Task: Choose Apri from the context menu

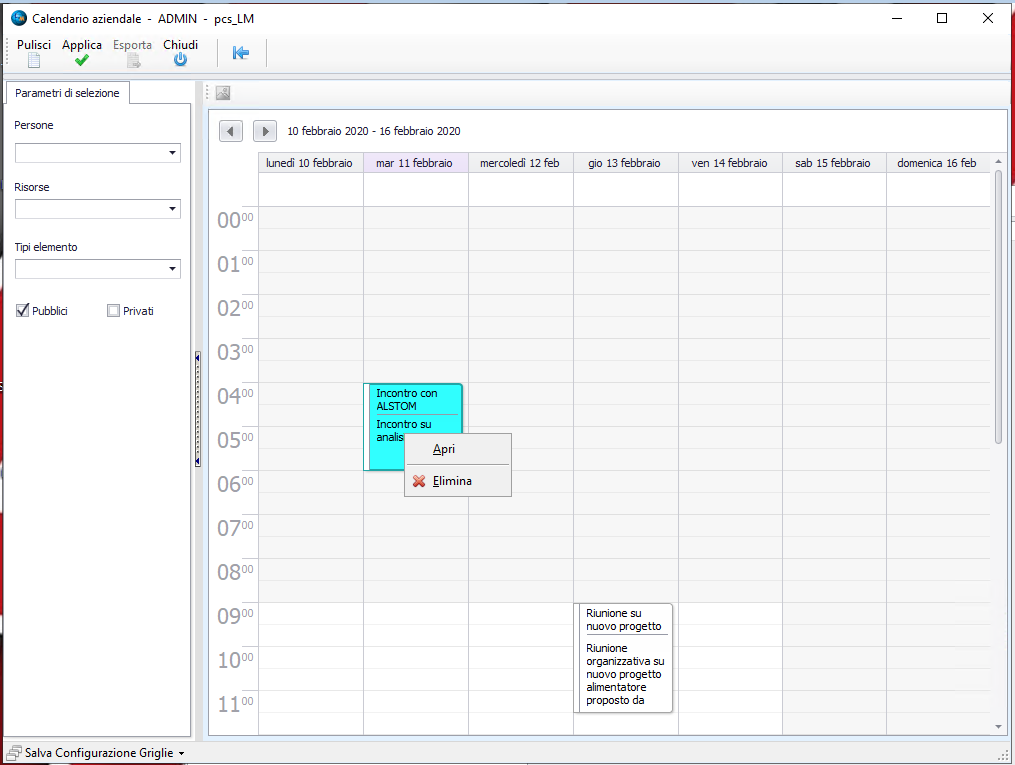Action: coord(444,450)
